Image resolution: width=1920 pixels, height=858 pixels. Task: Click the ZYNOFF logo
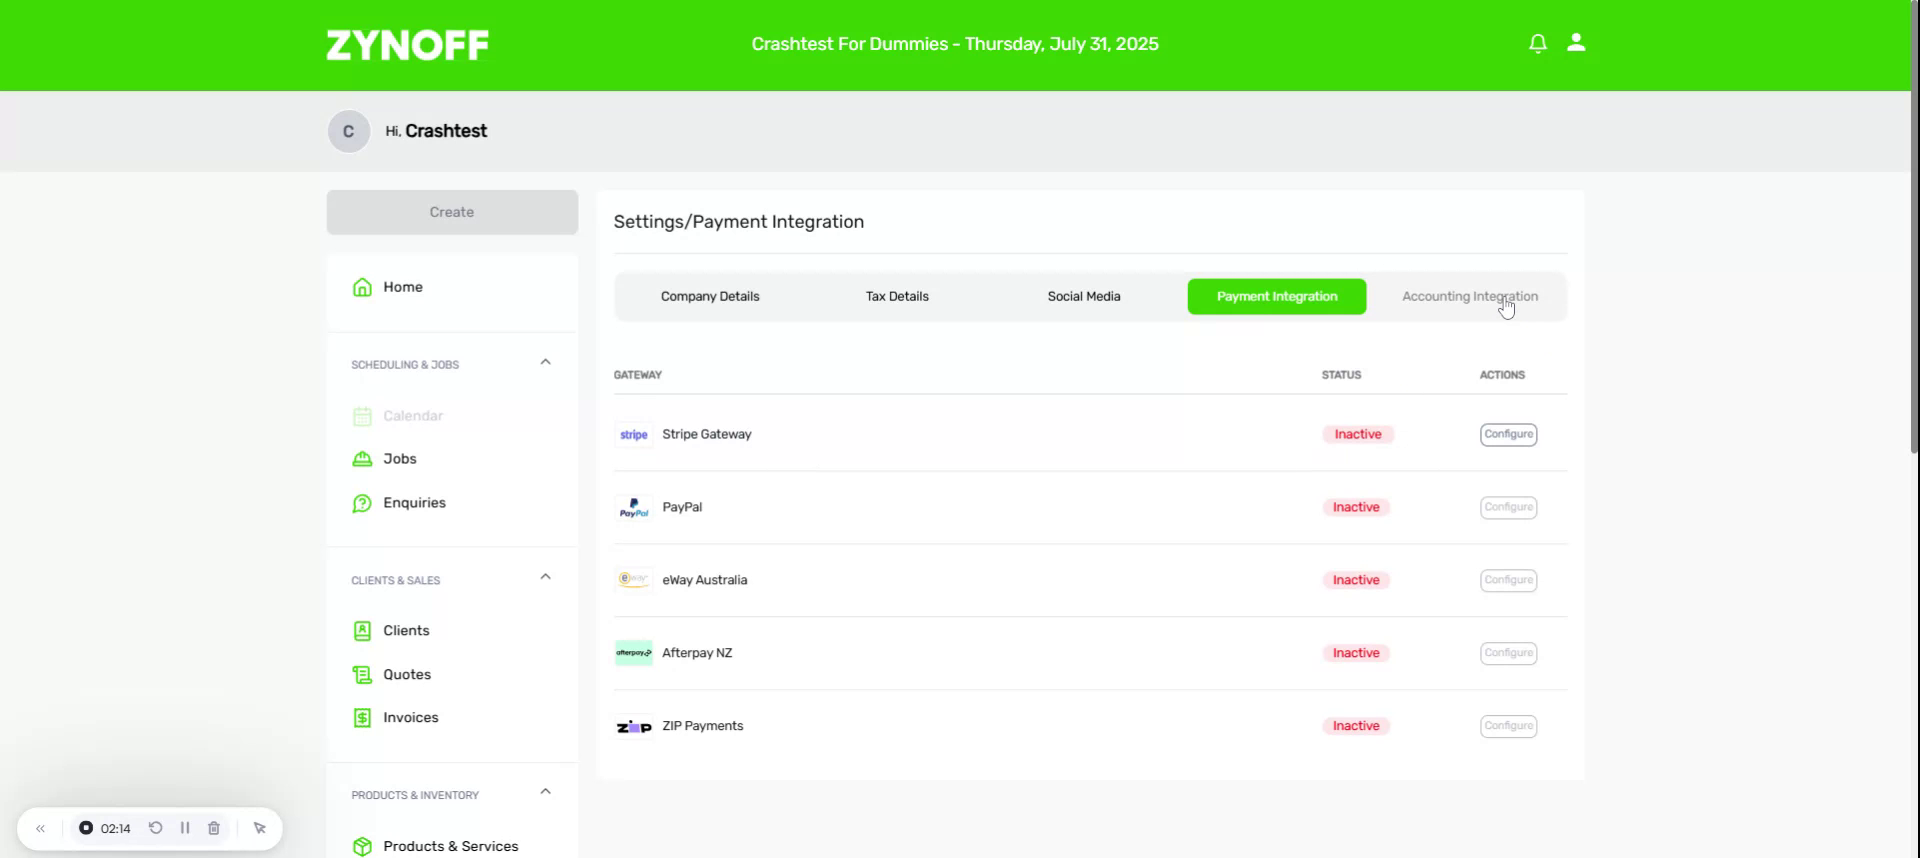pos(407,45)
